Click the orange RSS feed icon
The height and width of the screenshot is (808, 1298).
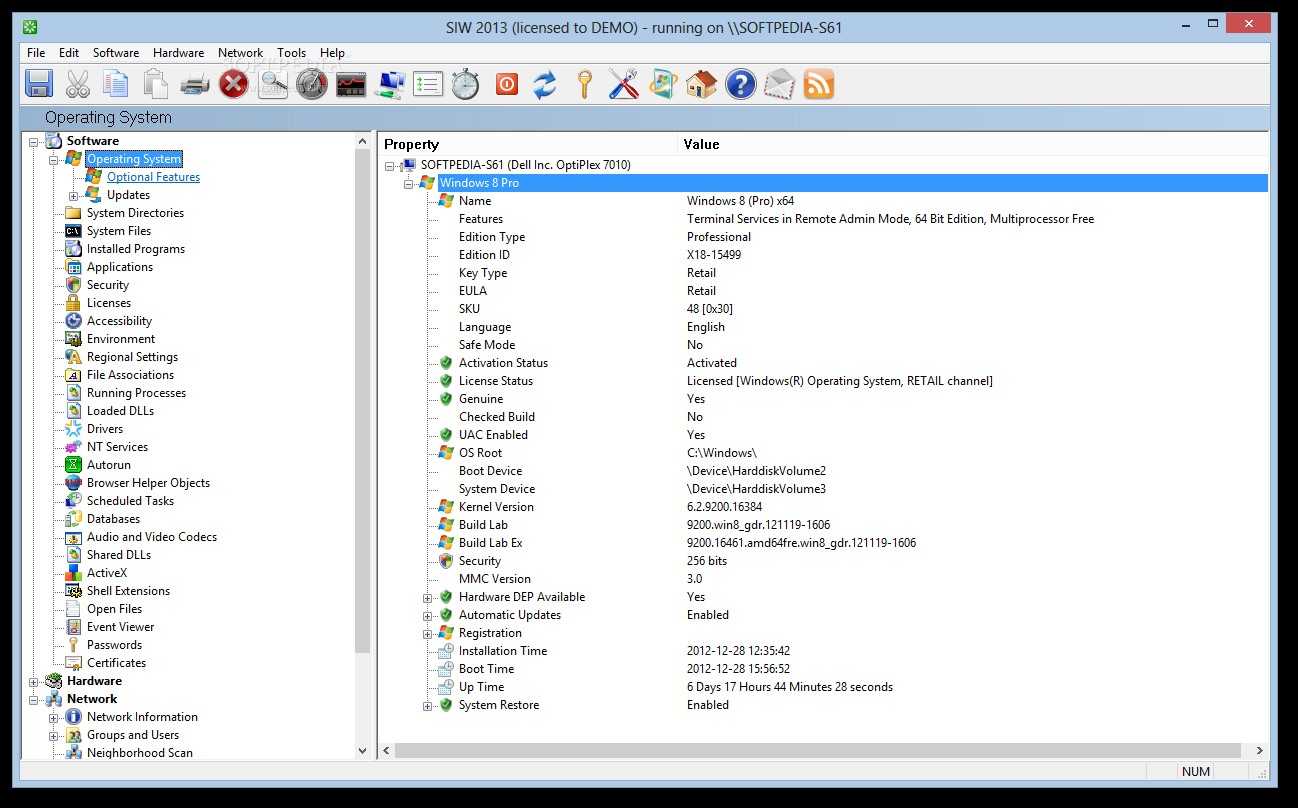(x=819, y=84)
